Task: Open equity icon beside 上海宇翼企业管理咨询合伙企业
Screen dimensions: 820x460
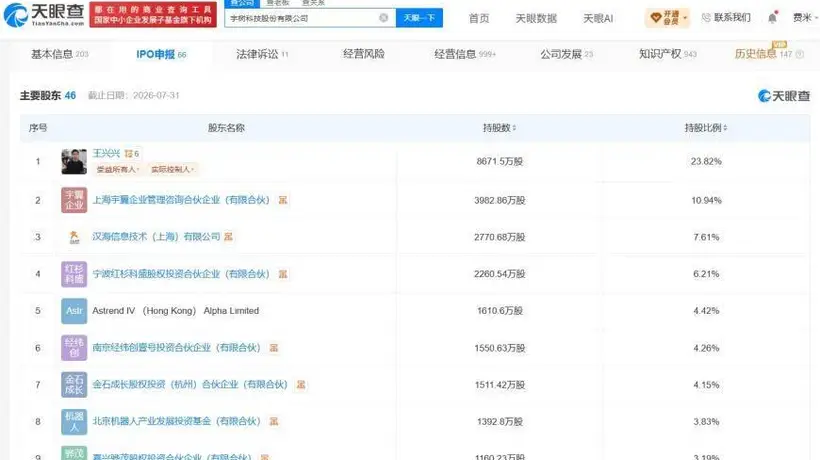Action: click(x=282, y=200)
